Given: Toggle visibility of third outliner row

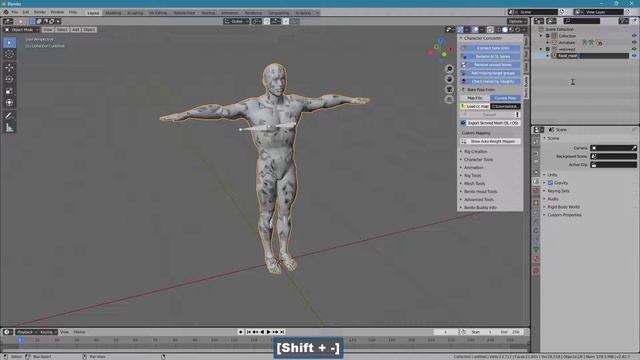Looking at the screenshot, I should tap(634, 49).
